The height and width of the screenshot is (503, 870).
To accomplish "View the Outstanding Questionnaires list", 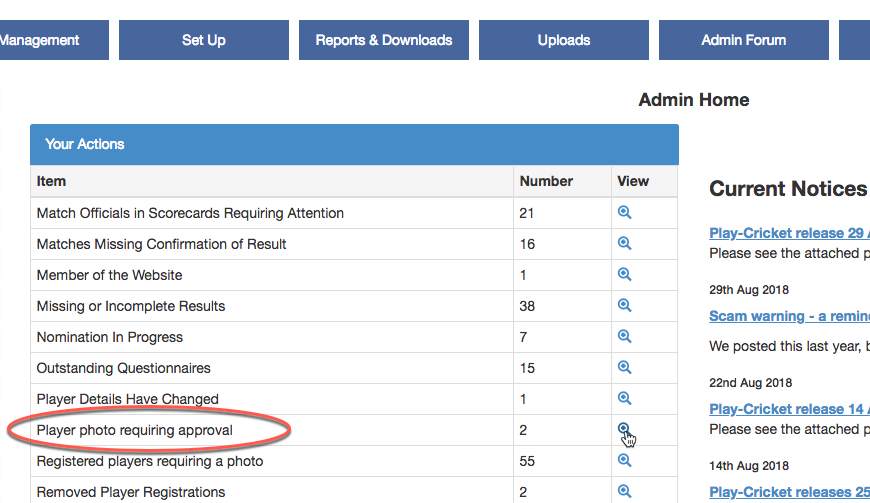I will pos(624,368).
